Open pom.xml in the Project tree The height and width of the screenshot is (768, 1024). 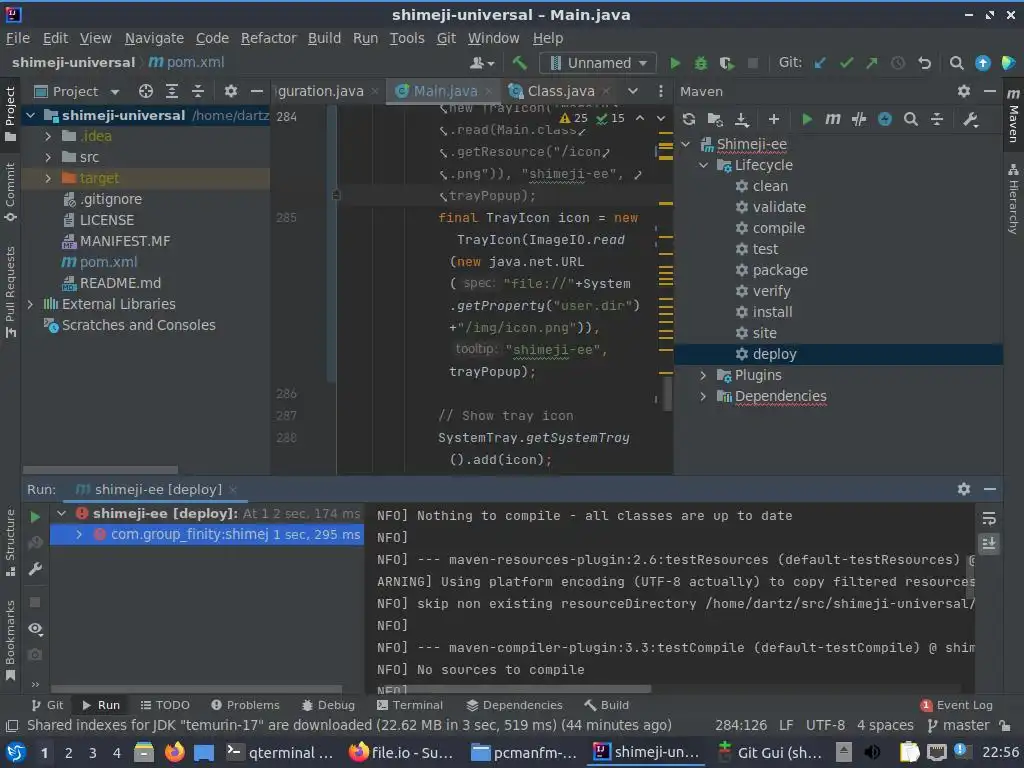(108, 263)
